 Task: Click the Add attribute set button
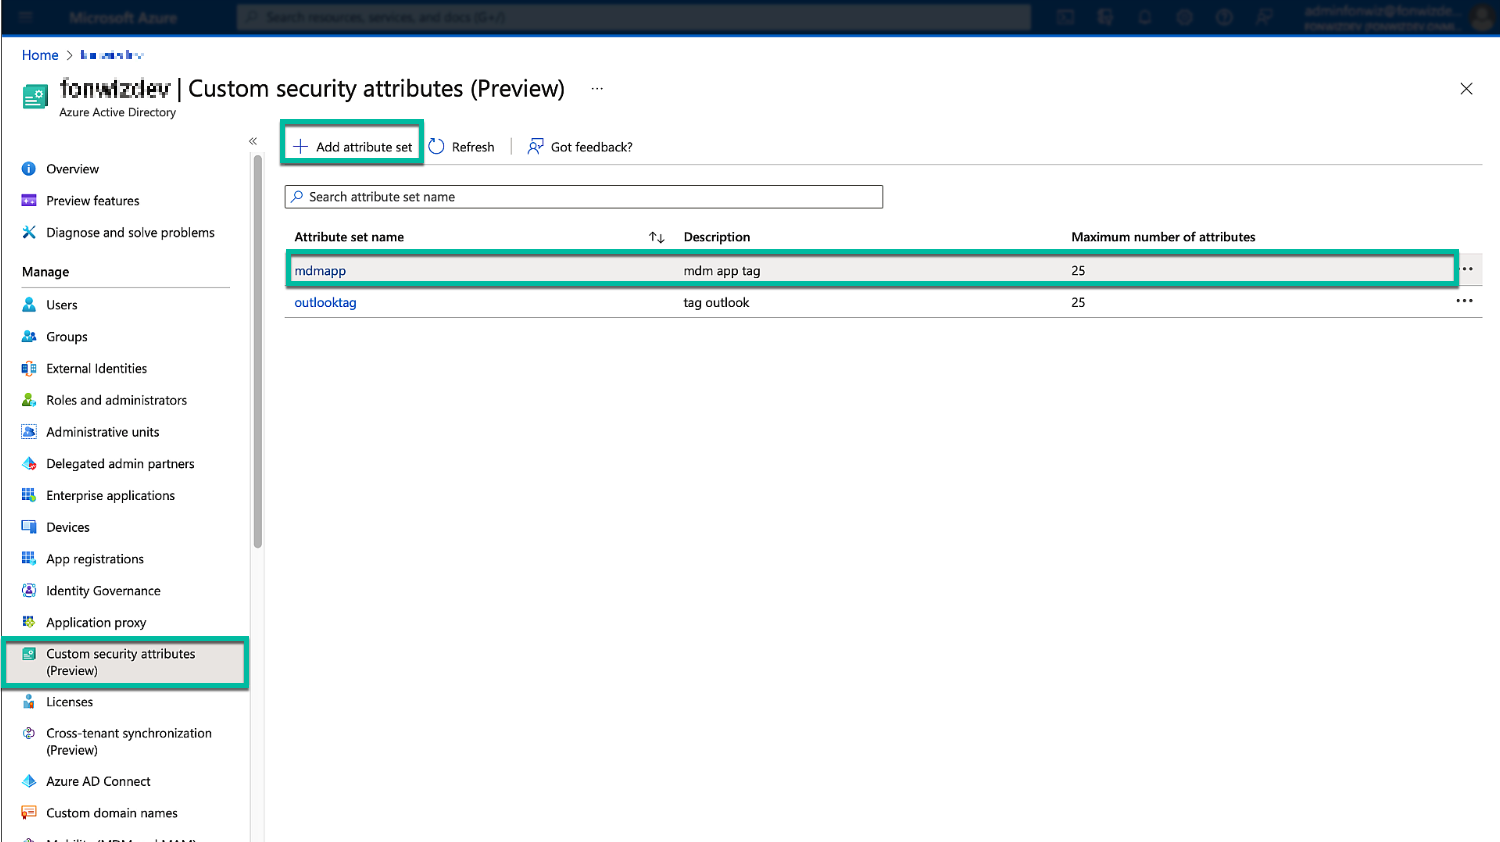click(353, 147)
